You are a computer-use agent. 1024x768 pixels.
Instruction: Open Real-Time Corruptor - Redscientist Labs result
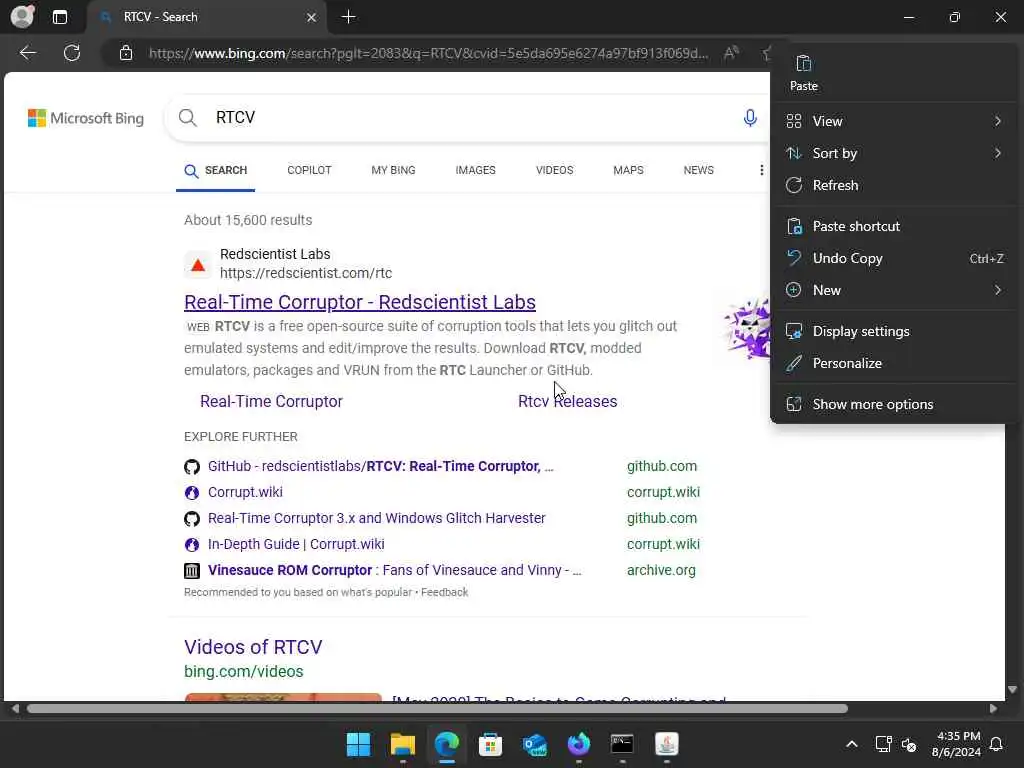[360, 302]
